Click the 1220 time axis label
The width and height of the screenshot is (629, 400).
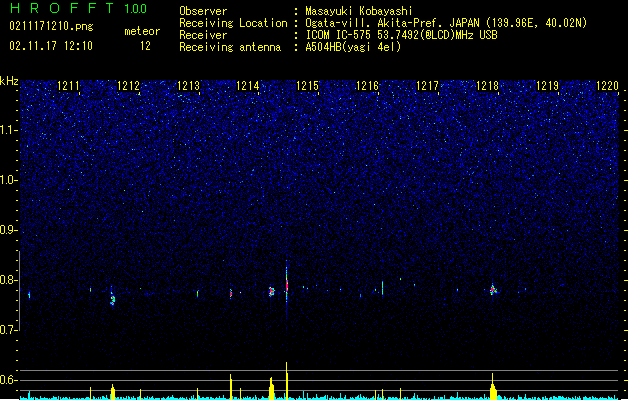pos(607,86)
